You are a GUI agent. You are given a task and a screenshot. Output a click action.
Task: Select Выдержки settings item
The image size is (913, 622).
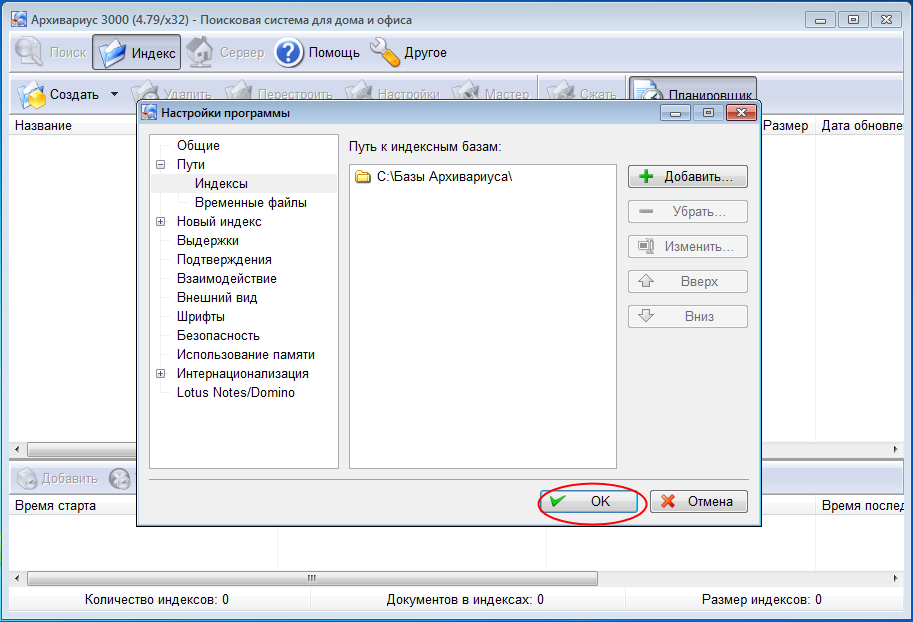coord(208,241)
